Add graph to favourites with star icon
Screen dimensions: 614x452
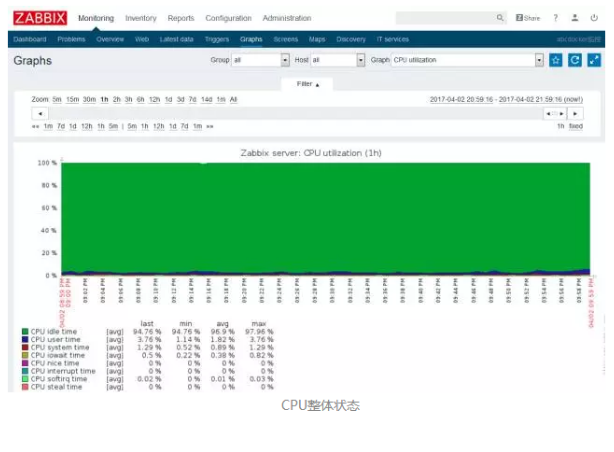click(x=556, y=60)
